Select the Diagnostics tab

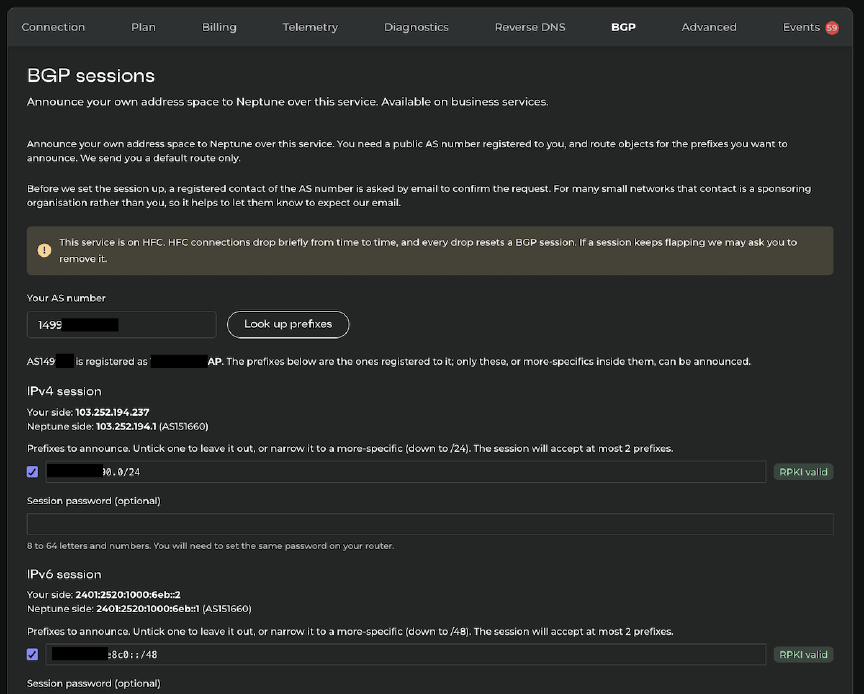[416, 27]
